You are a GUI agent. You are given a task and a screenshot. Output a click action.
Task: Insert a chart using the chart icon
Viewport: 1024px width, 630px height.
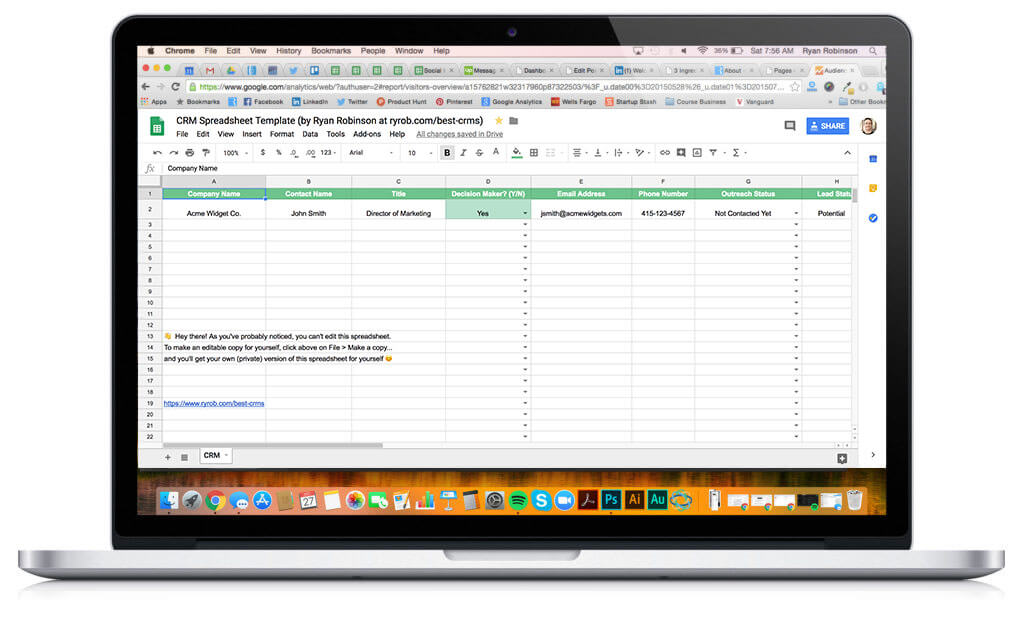point(696,152)
